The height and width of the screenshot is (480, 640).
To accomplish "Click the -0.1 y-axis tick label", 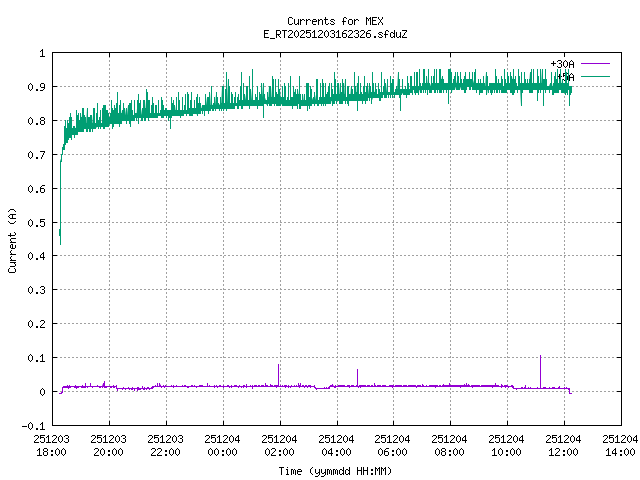I will (34, 426).
